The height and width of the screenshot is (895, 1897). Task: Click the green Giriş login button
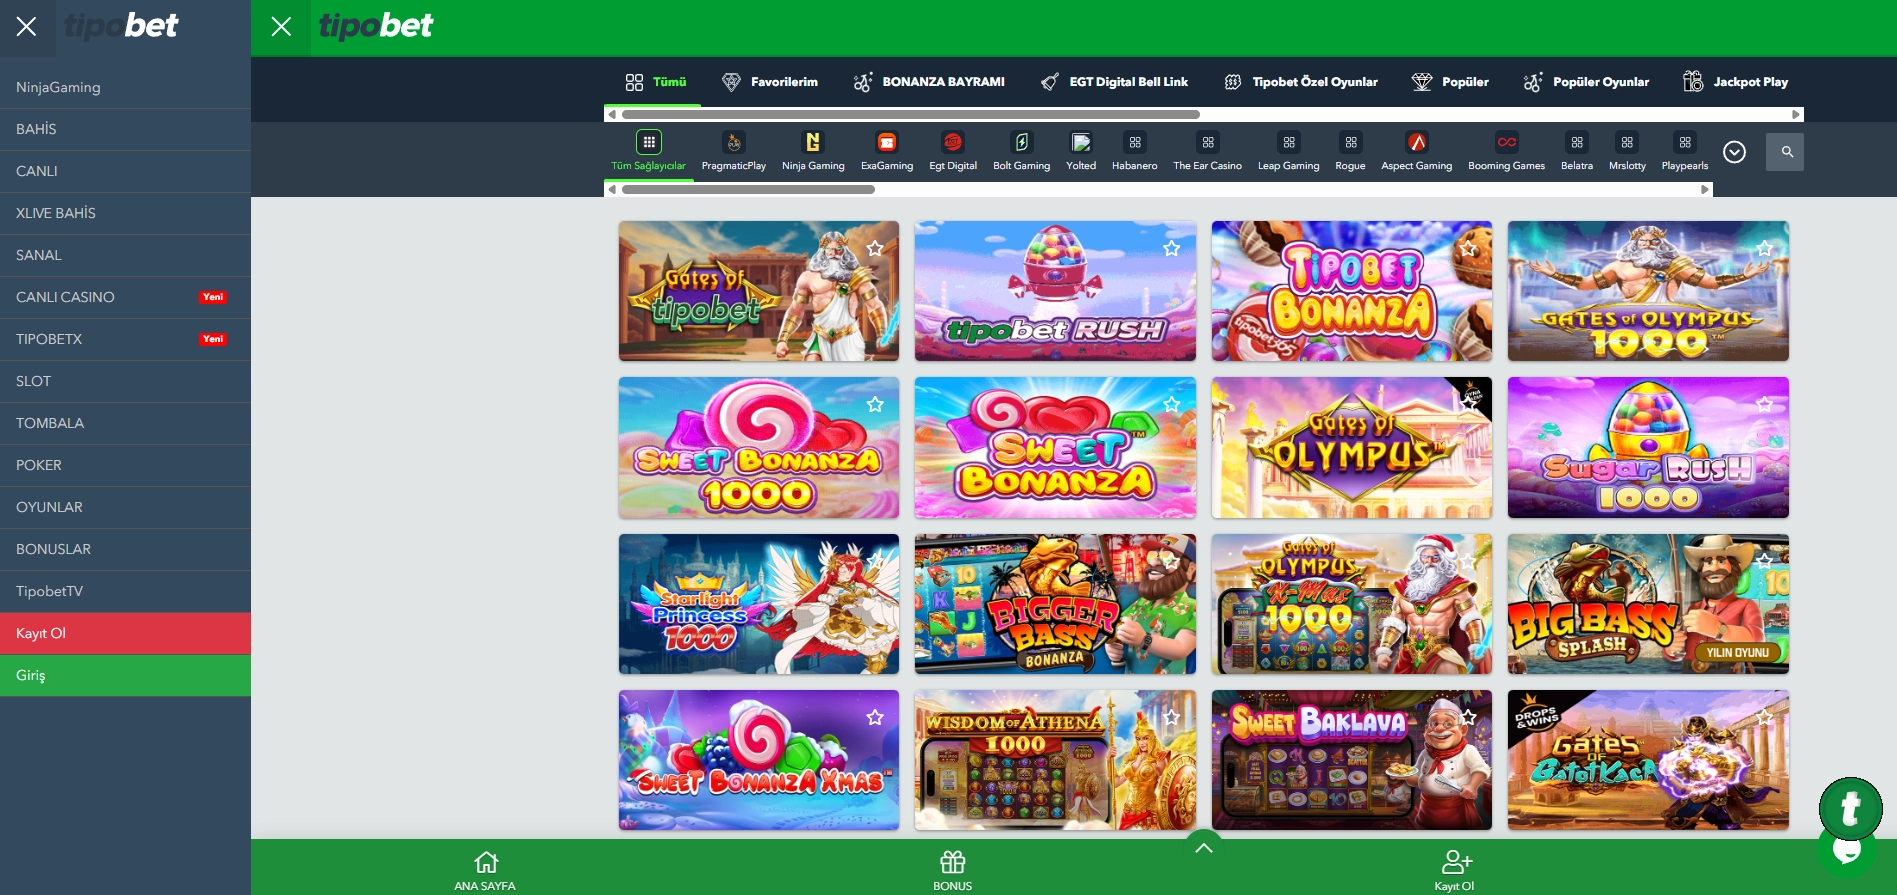click(125, 675)
